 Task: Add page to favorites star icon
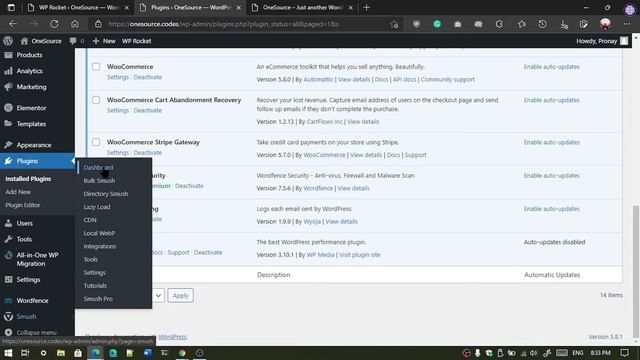tap(394, 24)
